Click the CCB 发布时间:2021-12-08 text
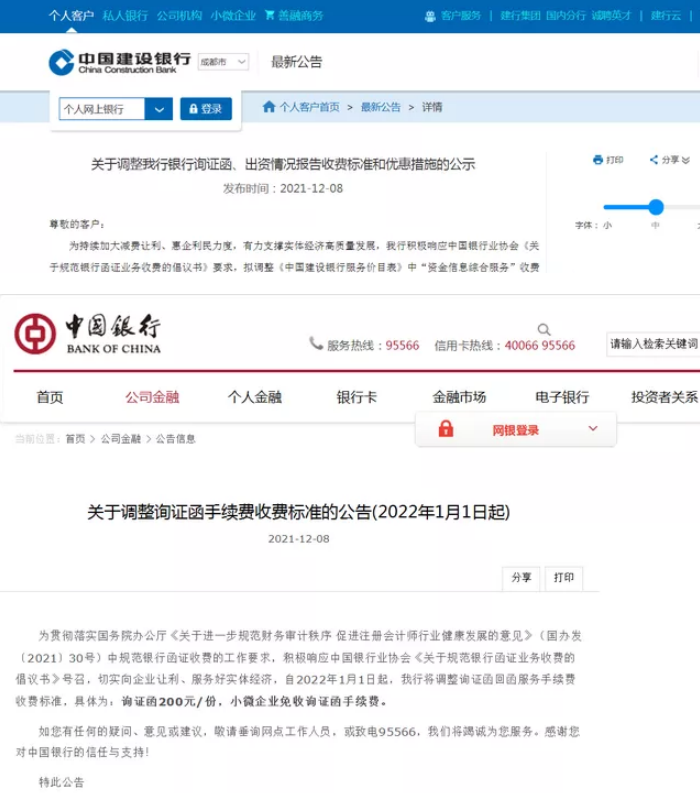 click(283, 189)
